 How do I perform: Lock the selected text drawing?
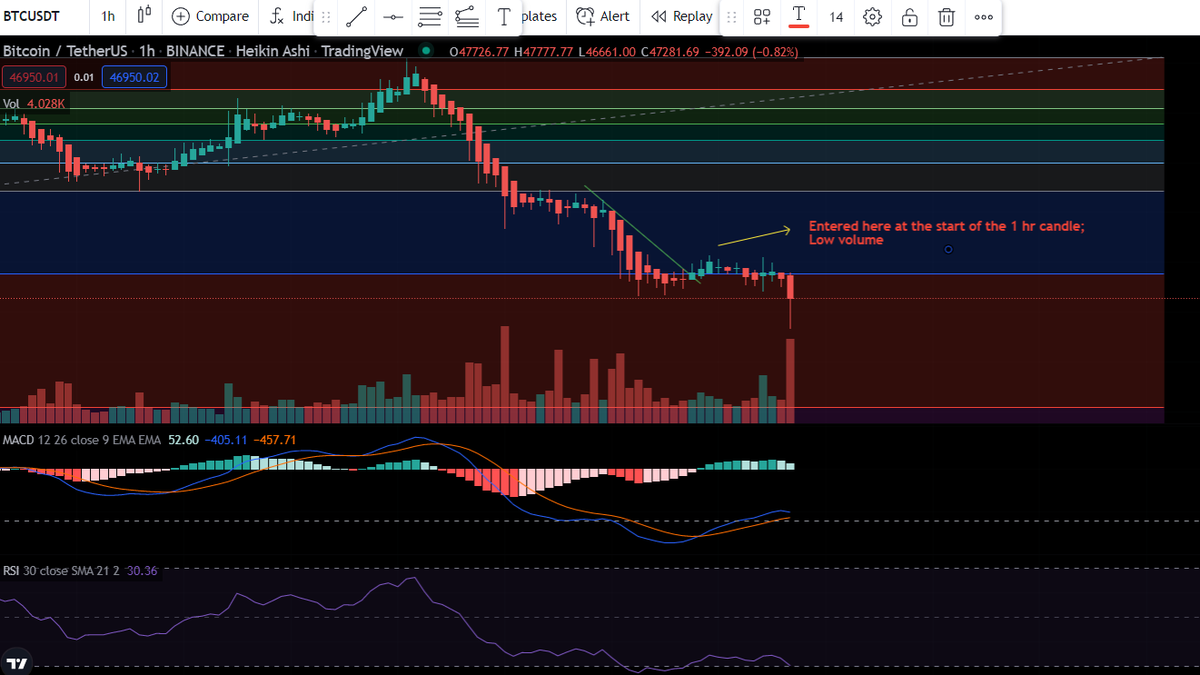point(909,17)
